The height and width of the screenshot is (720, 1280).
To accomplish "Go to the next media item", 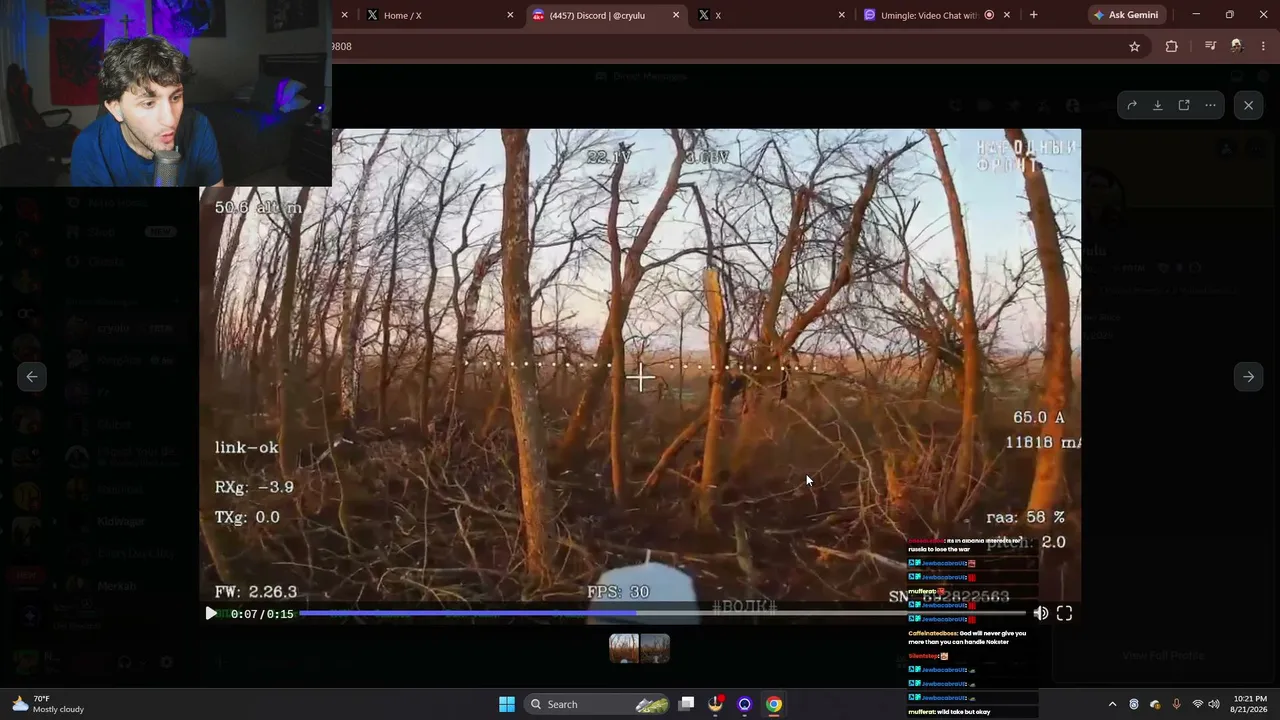I will 1248,377.
